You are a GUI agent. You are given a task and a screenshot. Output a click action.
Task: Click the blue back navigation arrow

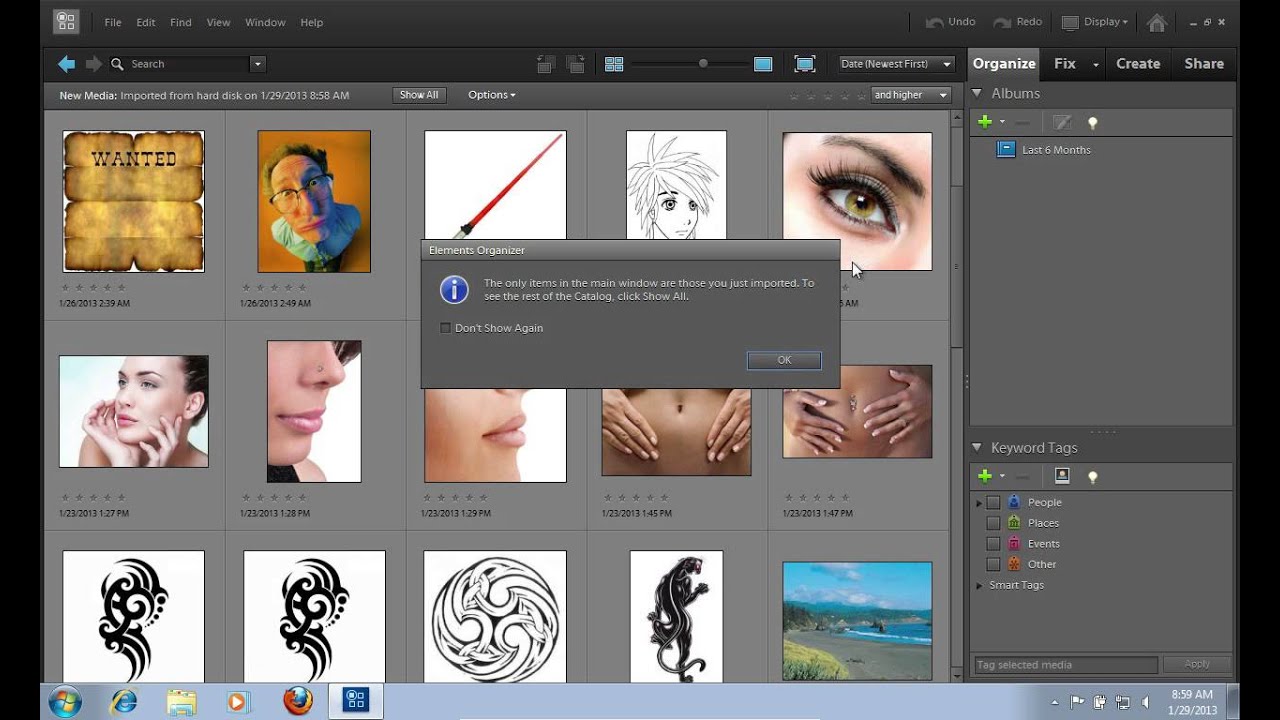click(67, 64)
